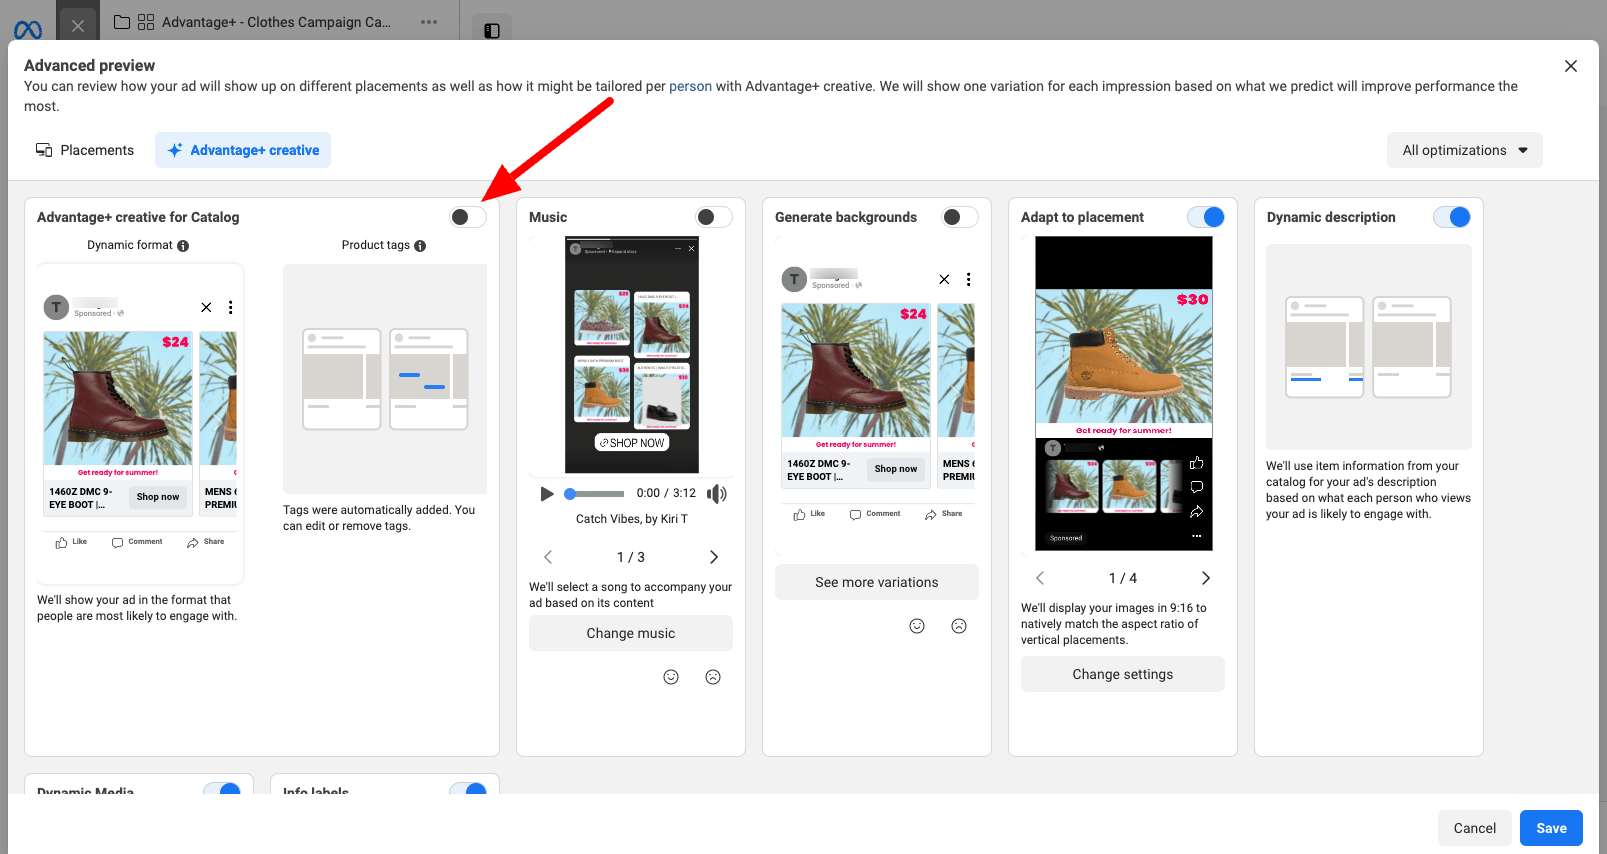Screen dimensions: 1607x854
Task: Open the three-dot menu beside campaign name
Action: [x=429, y=22]
